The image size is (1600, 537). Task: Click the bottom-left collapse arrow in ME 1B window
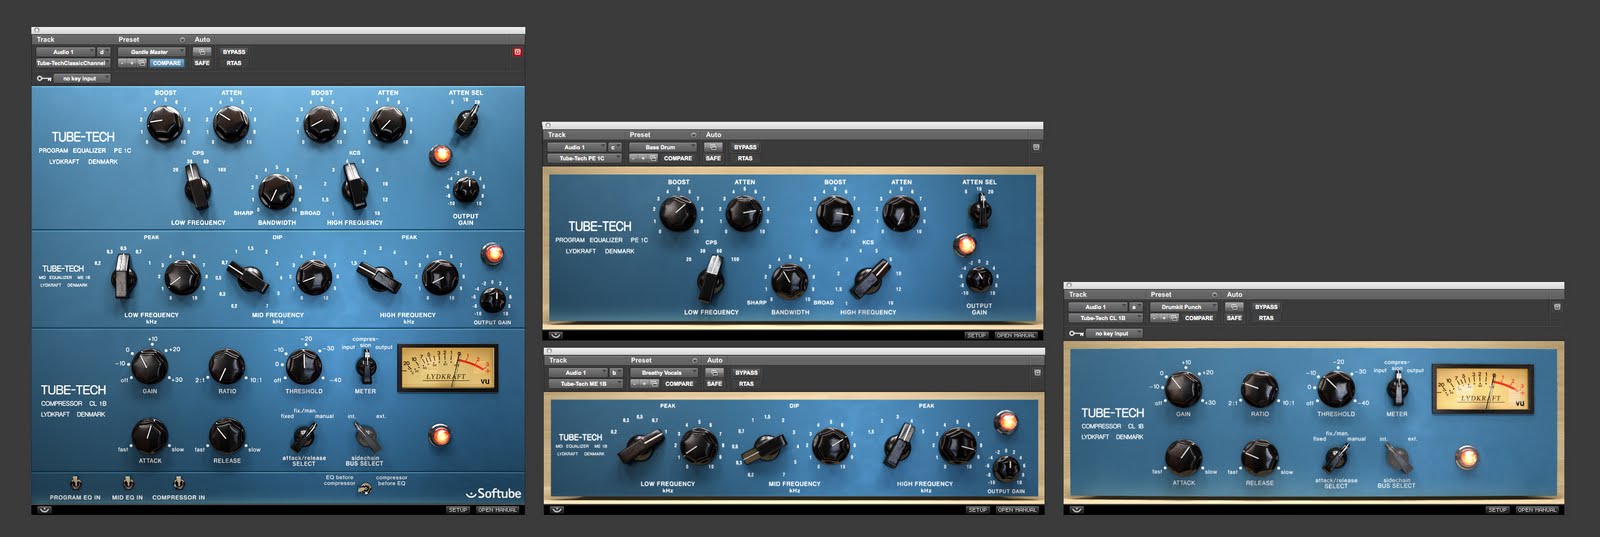tap(556, 509)
